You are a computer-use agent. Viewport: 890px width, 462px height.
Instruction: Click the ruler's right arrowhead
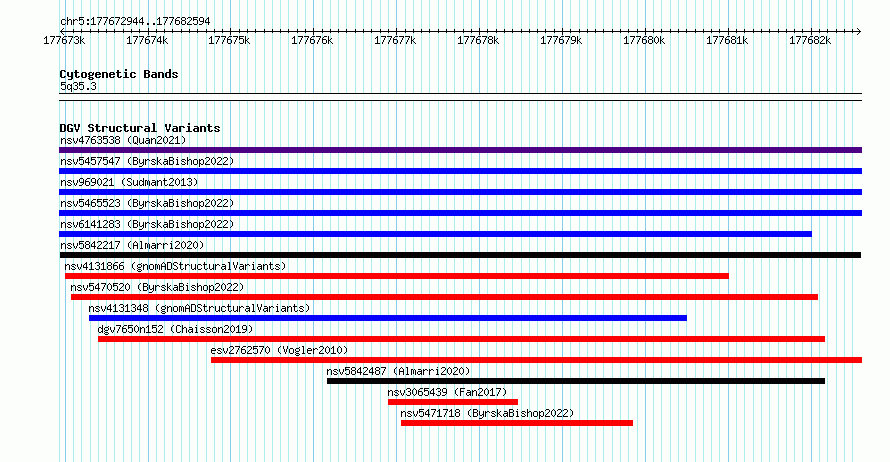point(859,32)
